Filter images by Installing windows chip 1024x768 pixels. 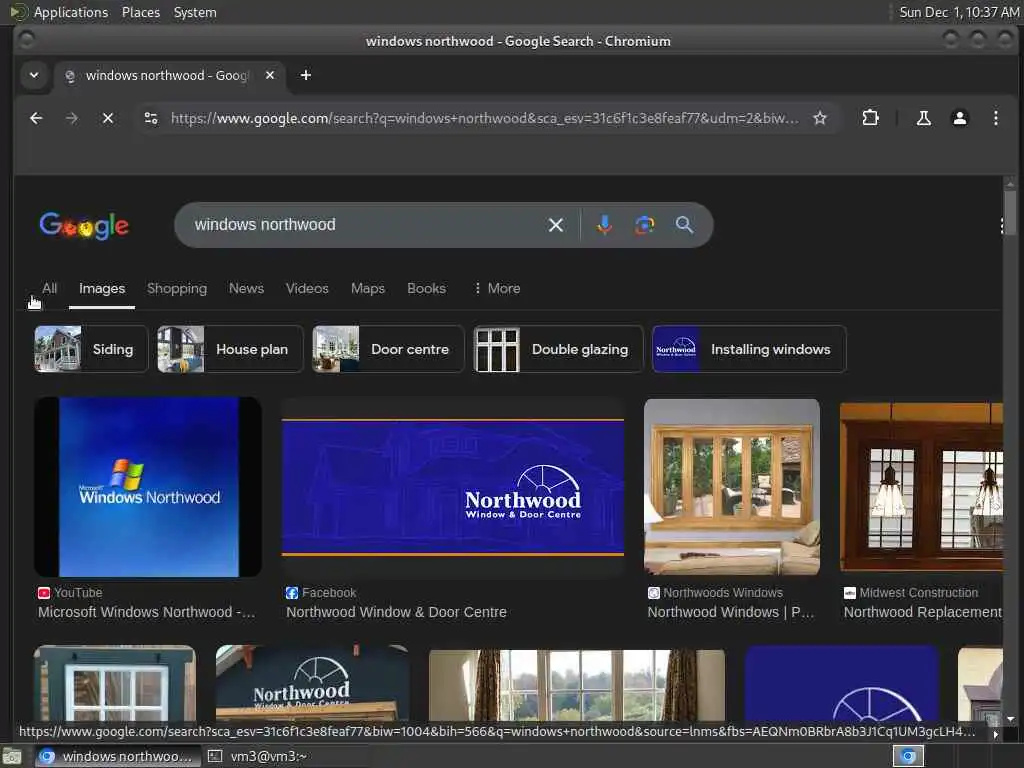pos(749,349)
